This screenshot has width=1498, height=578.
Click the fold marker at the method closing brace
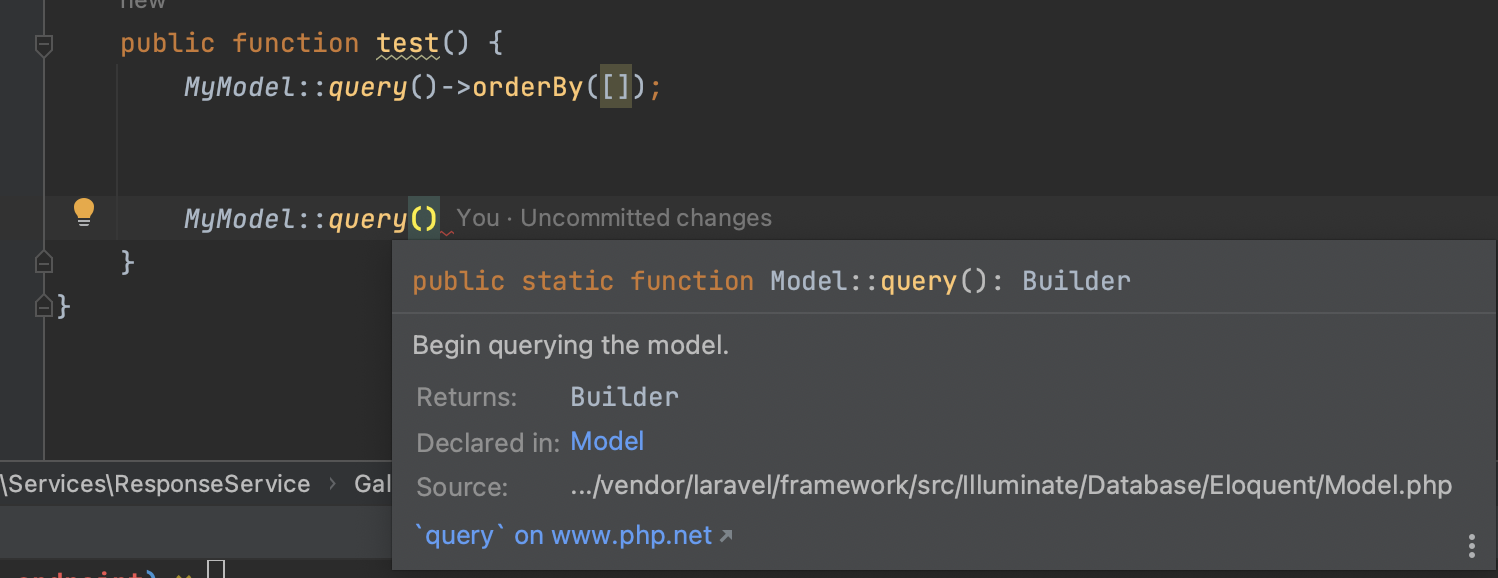pyautogui.click(x=44, y=261)
